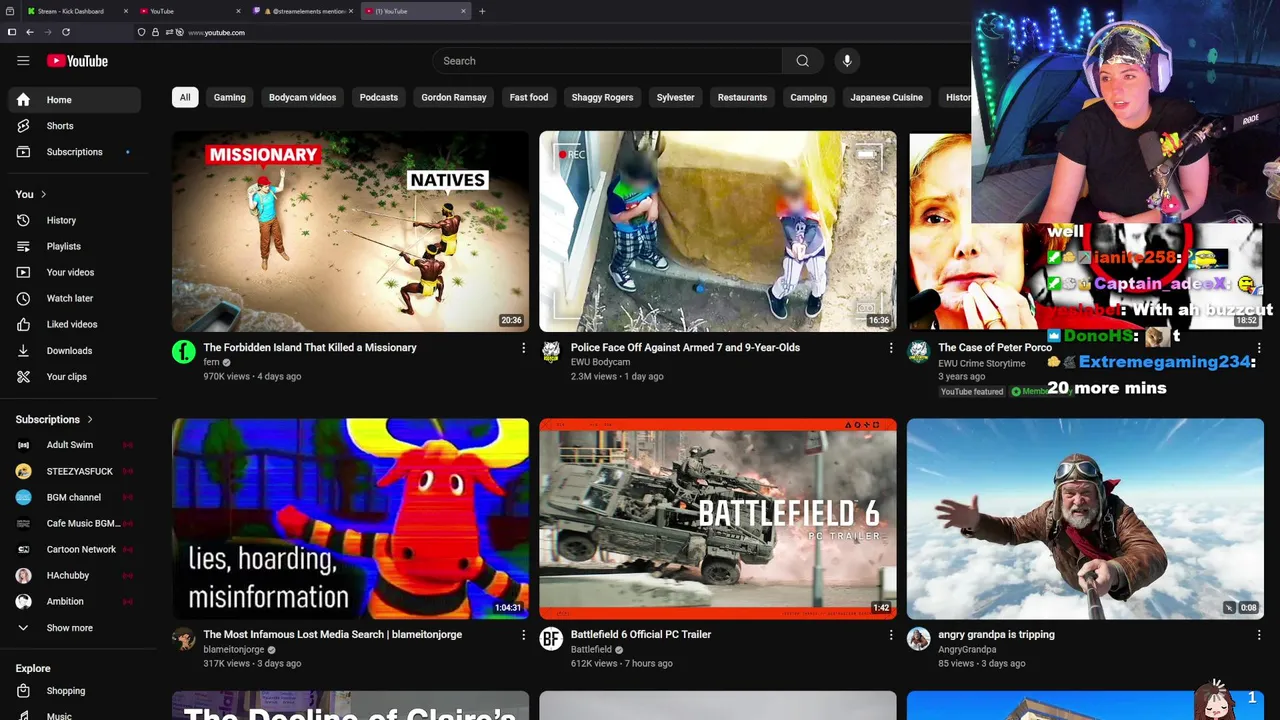Open a new browser tab
1280x720 pixels.
point(482,11)
